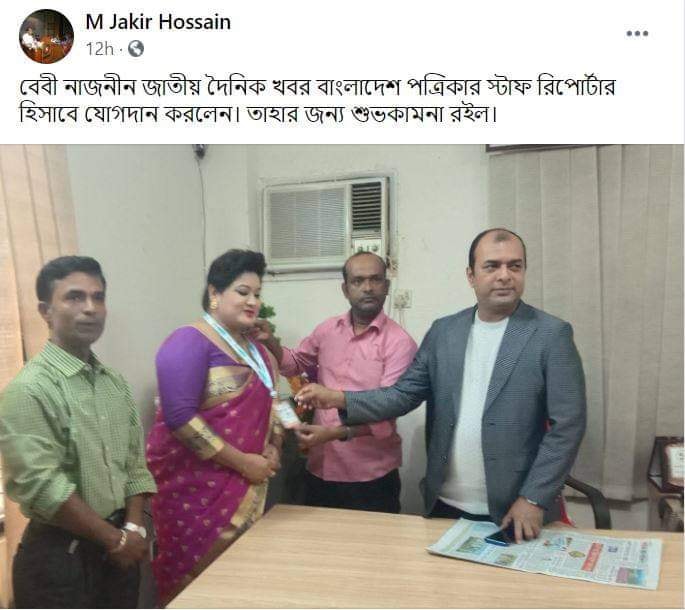Click the M Jakir Hossain name link
This screenshot has width=685, height=610.
[158, 22]
